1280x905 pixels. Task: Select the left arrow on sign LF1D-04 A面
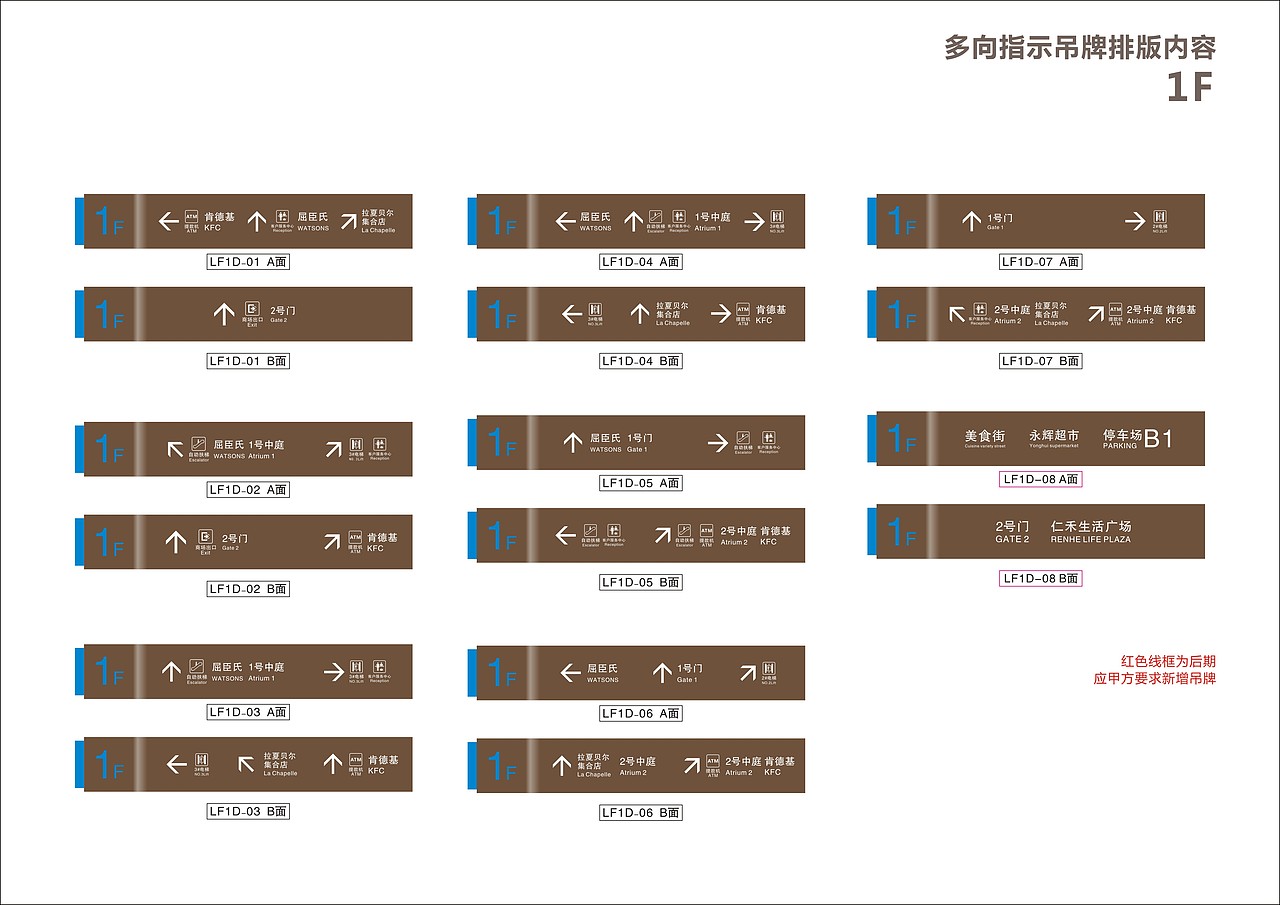point(567,221)
